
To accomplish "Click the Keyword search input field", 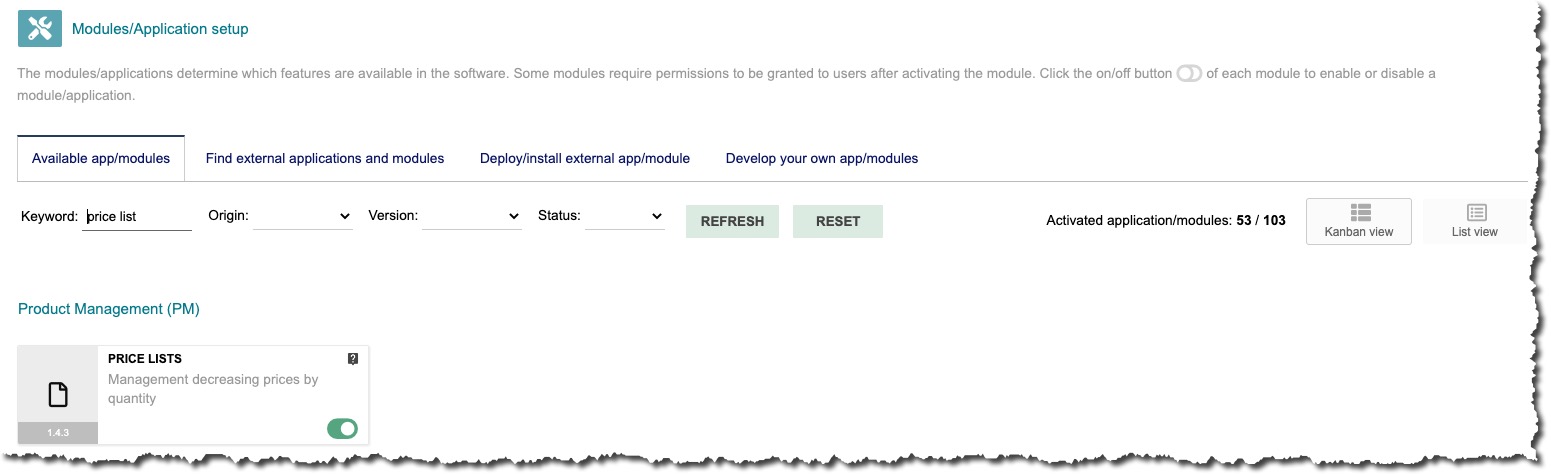I will coord(137,216).
